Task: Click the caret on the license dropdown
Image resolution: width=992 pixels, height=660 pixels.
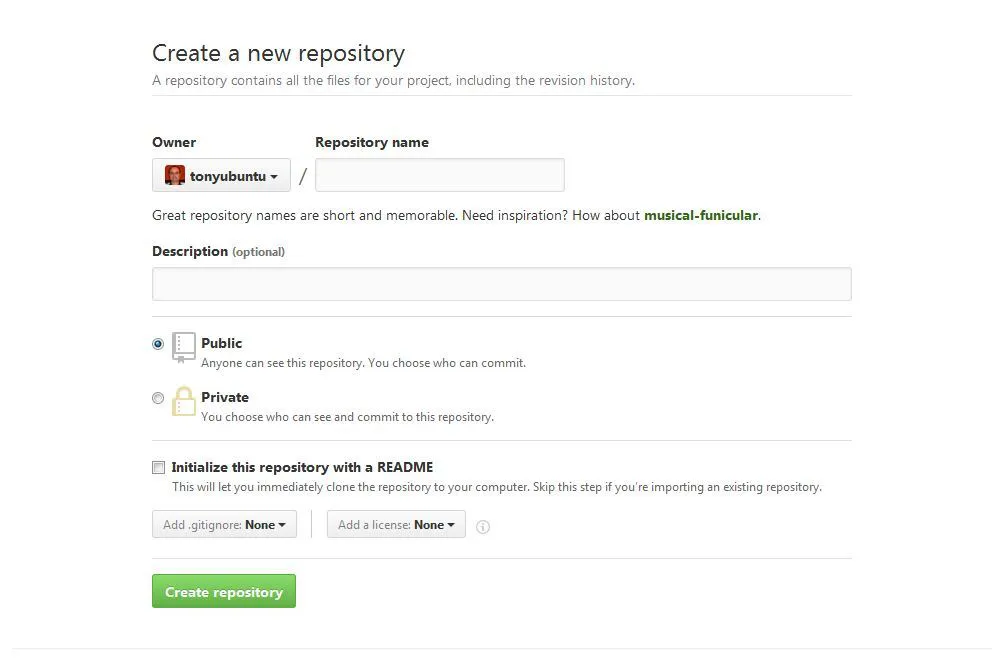Action: tap(451, 523)
